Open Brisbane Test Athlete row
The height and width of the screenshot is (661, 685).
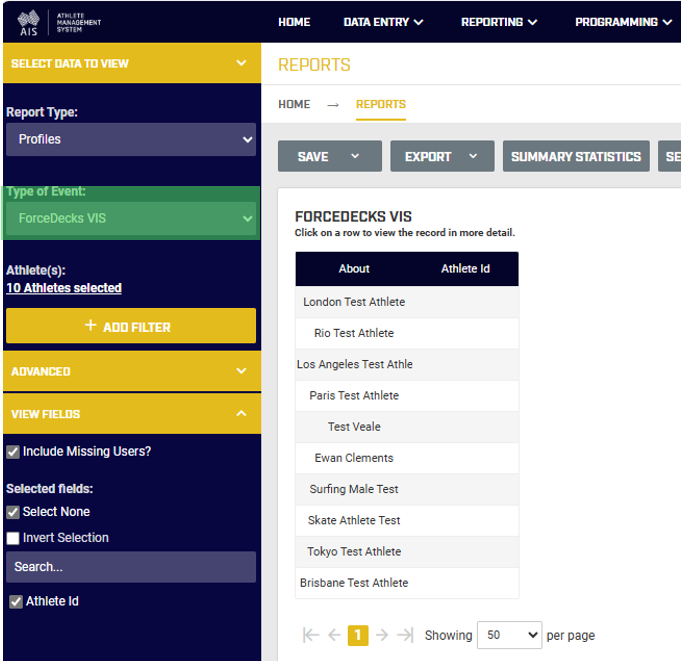[407, 583]
